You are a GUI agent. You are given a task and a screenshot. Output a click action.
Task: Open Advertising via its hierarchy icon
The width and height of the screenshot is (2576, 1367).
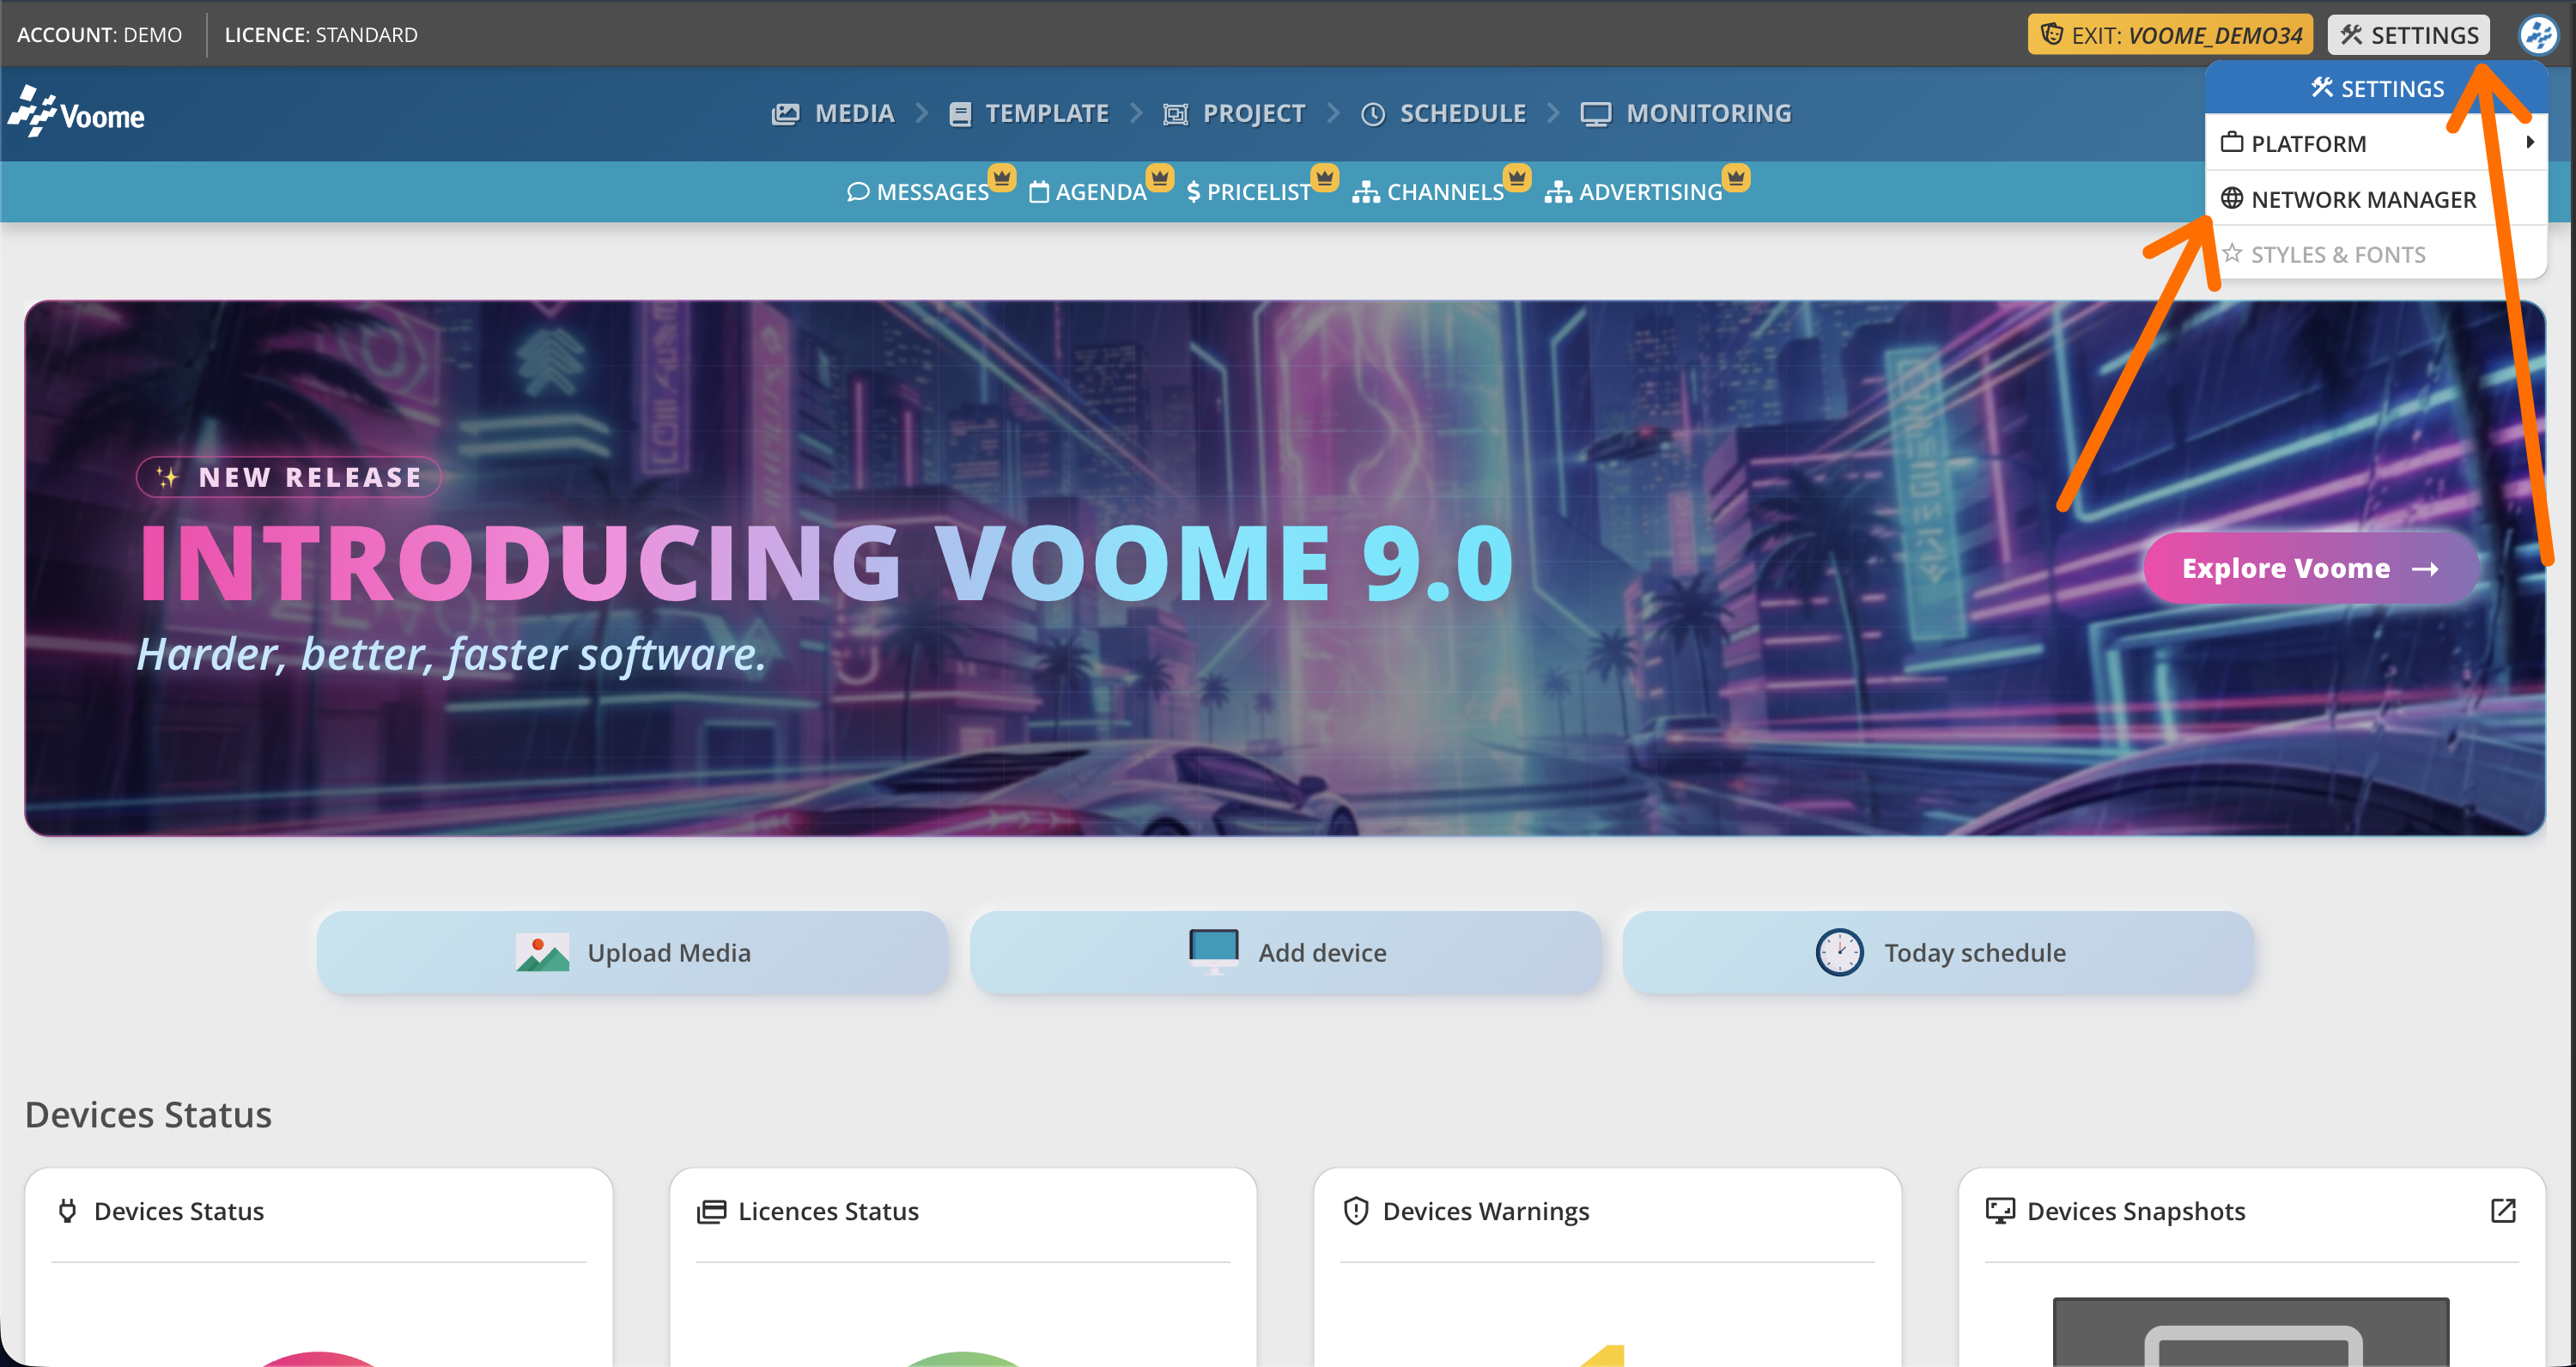(1557, 192)
